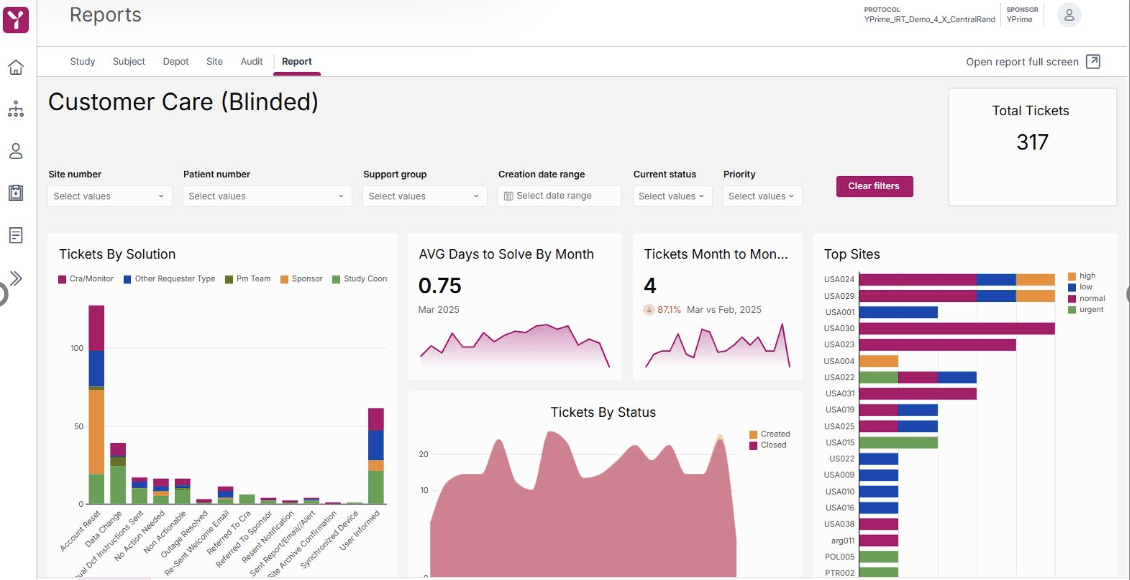Click the USA015 green bar
Viewport: 1130px width, 580px height.
click(899, 442)
